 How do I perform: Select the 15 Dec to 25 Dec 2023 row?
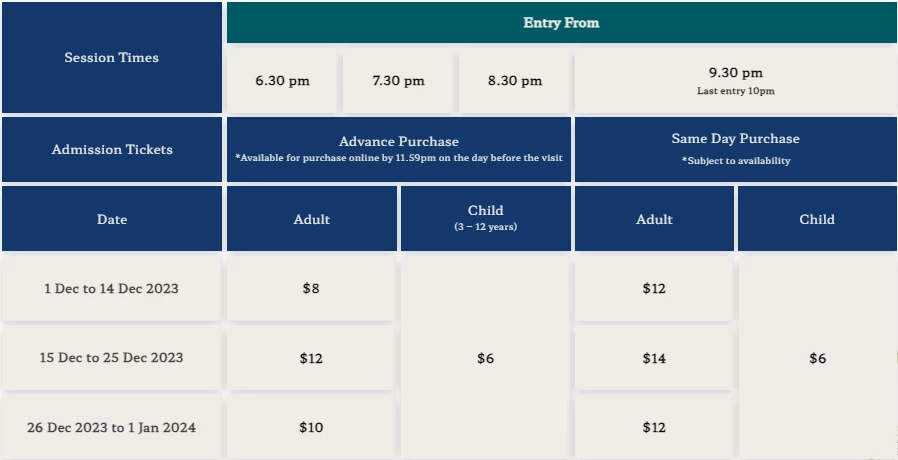coord(112,358)
